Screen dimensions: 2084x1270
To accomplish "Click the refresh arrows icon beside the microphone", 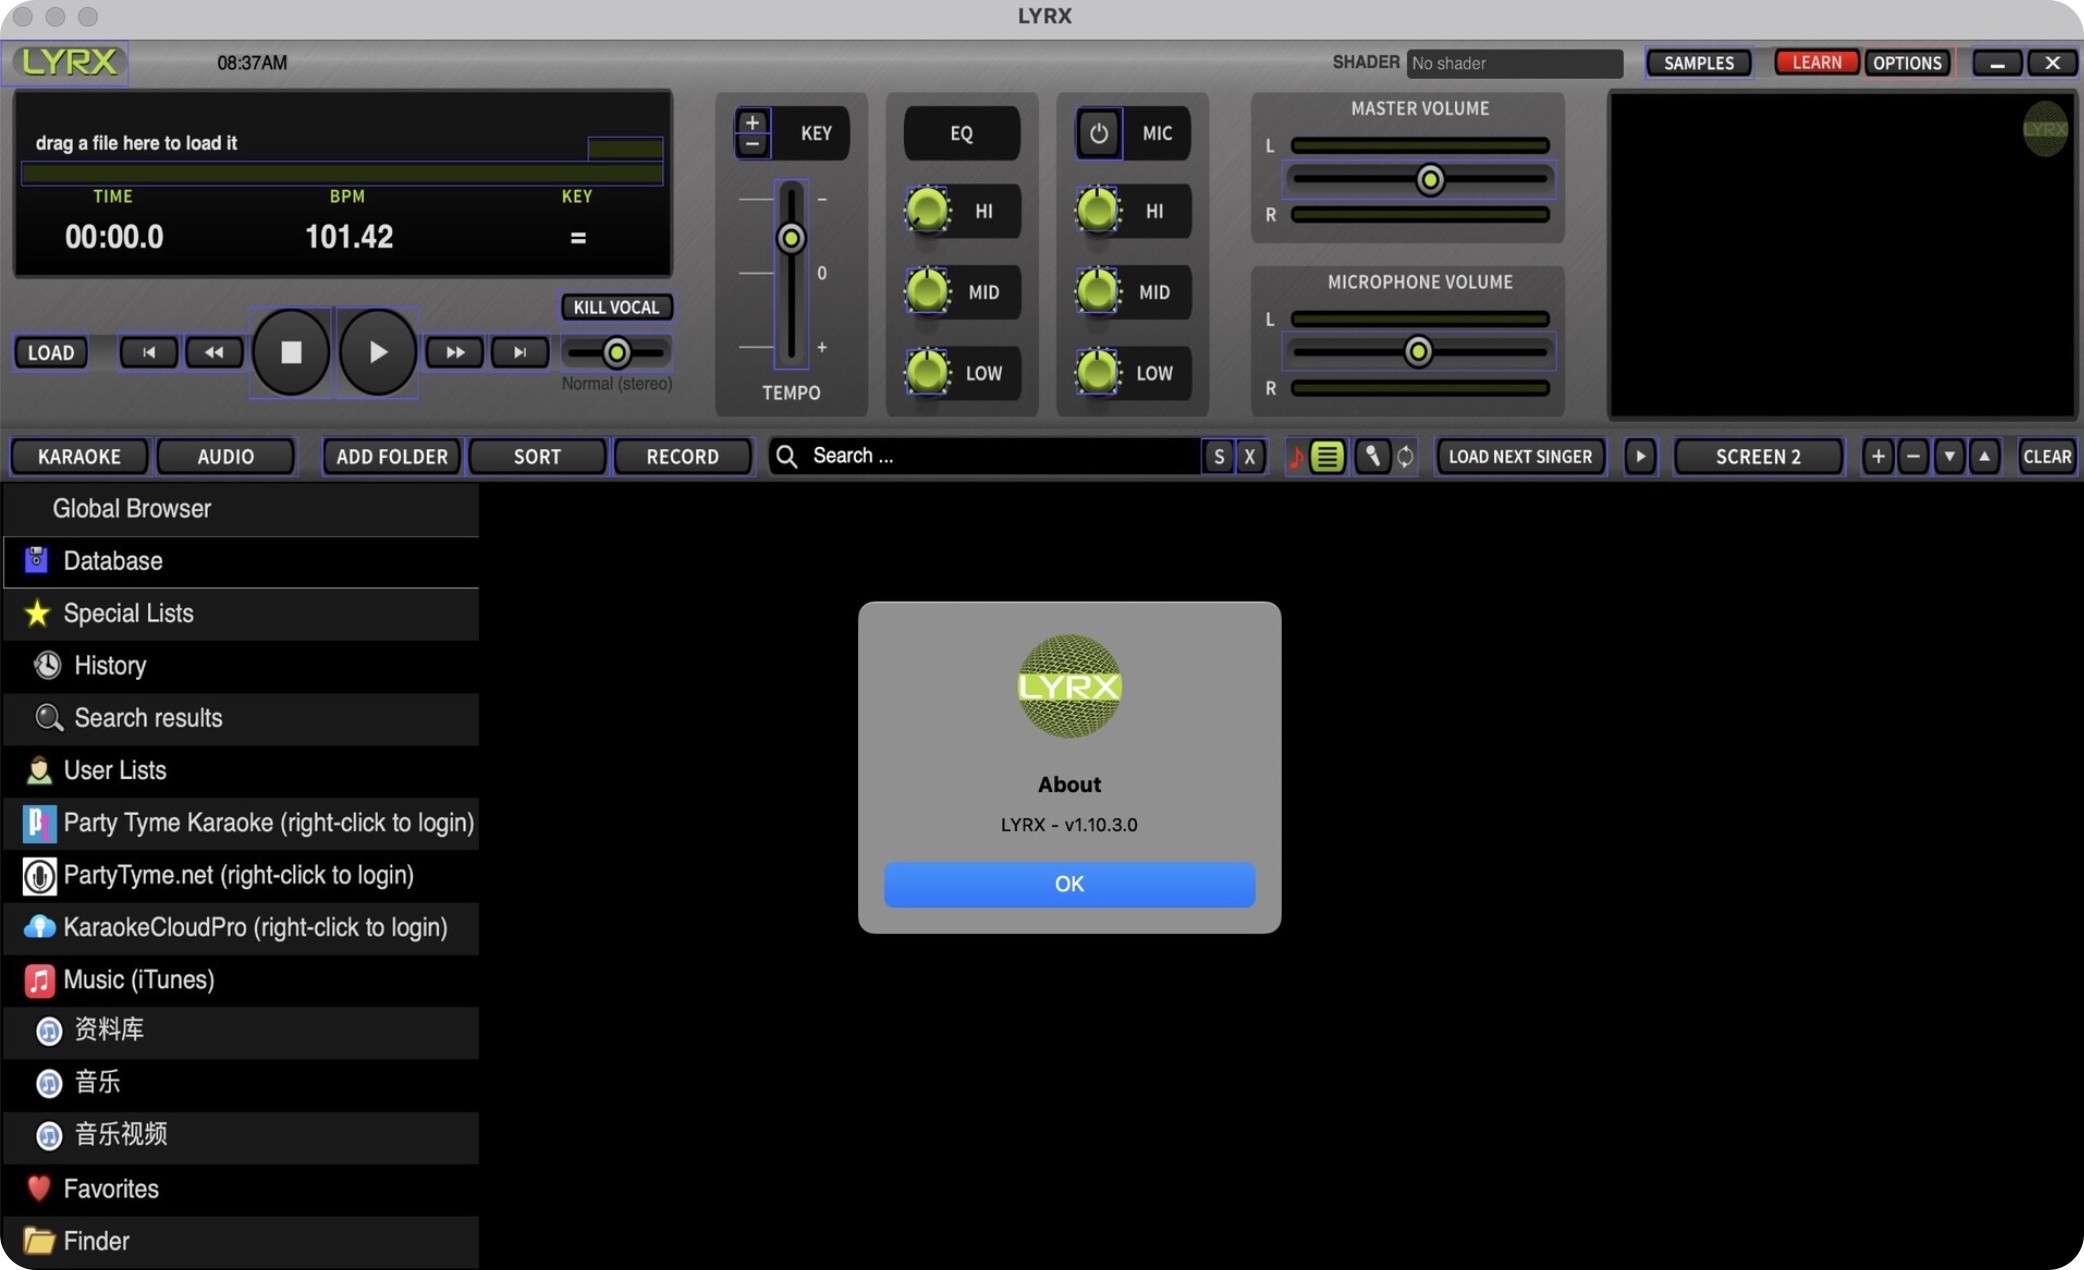I will 1404,456.
